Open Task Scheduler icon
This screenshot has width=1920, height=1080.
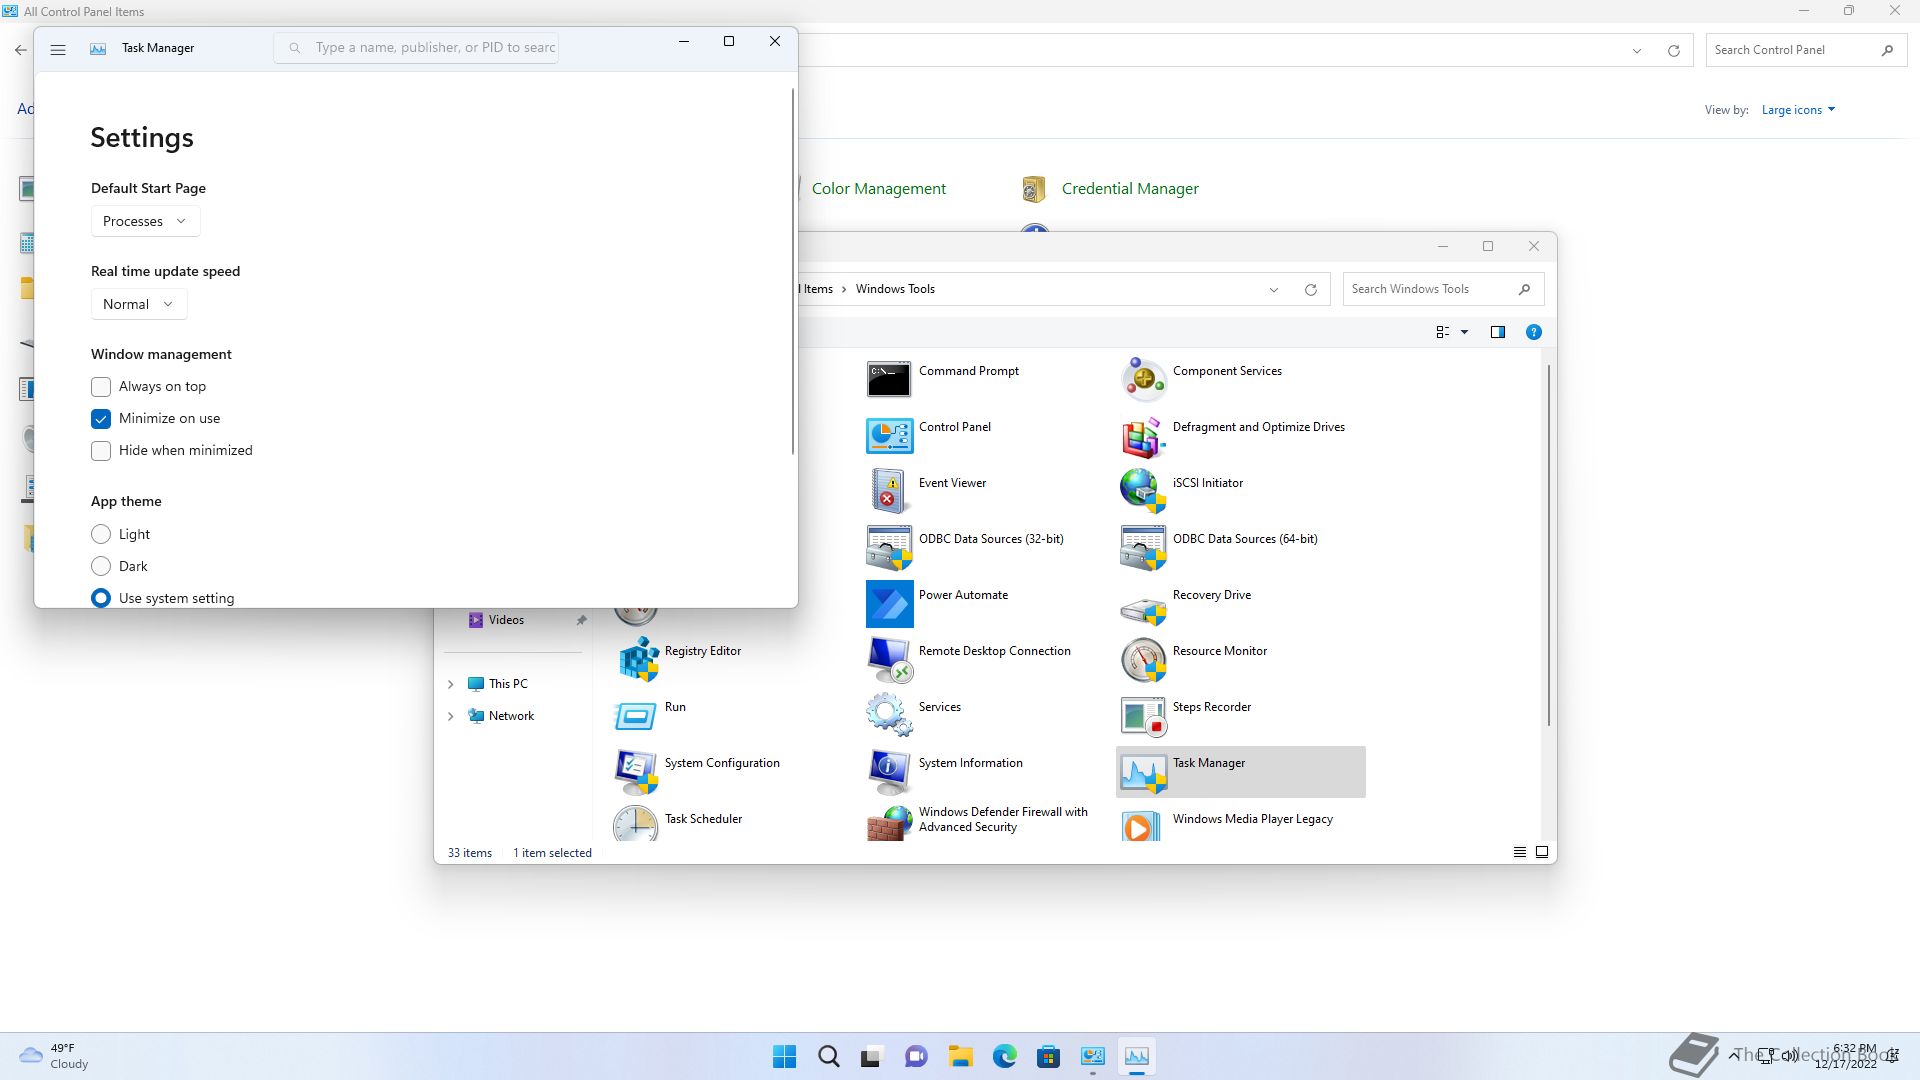point(637,824)
